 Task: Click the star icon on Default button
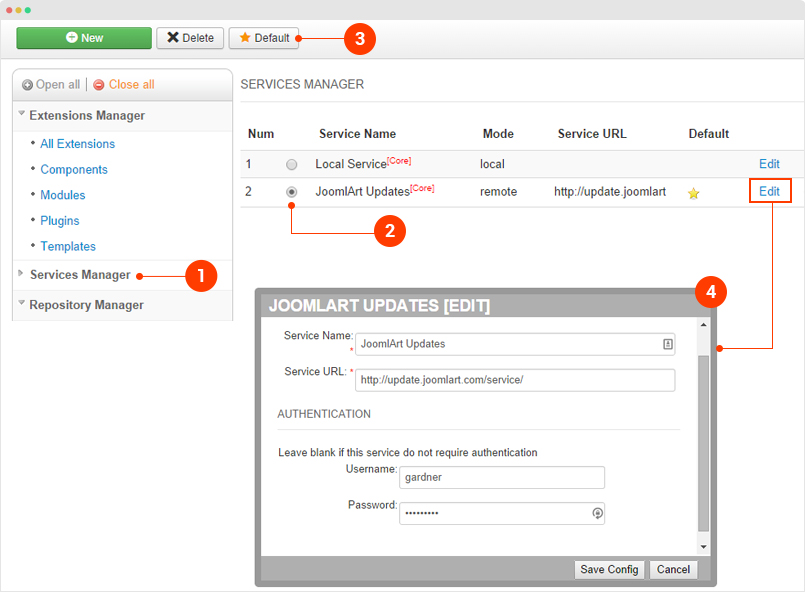[x=245, y=37]
